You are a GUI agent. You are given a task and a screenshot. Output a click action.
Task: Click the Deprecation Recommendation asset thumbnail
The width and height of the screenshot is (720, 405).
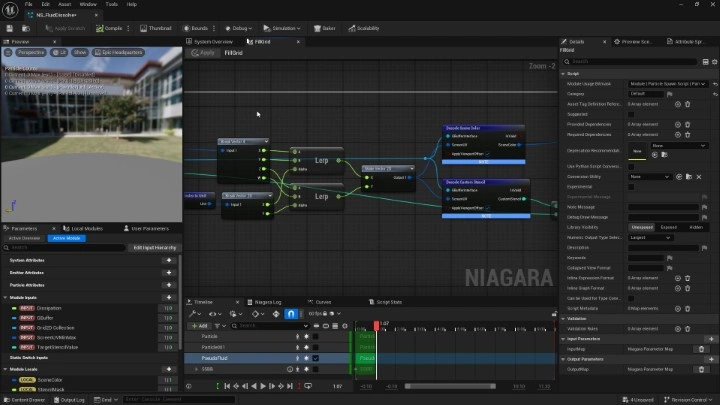pos(636,149)
